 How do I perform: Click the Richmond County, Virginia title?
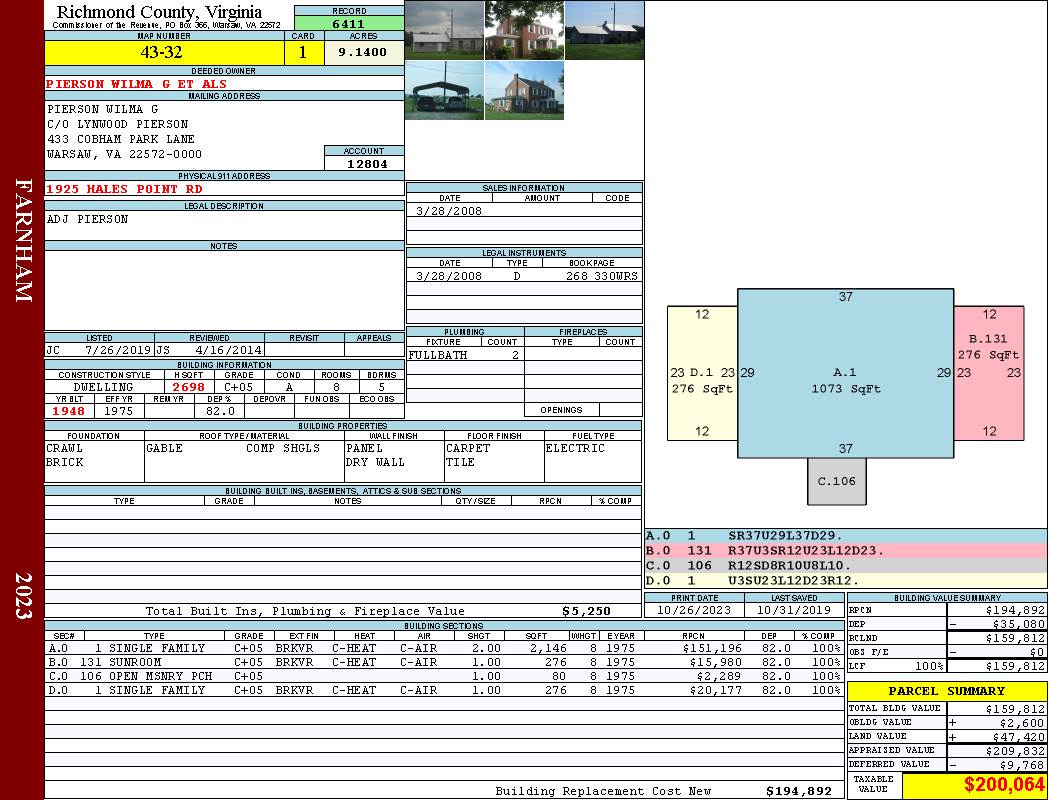159,12
